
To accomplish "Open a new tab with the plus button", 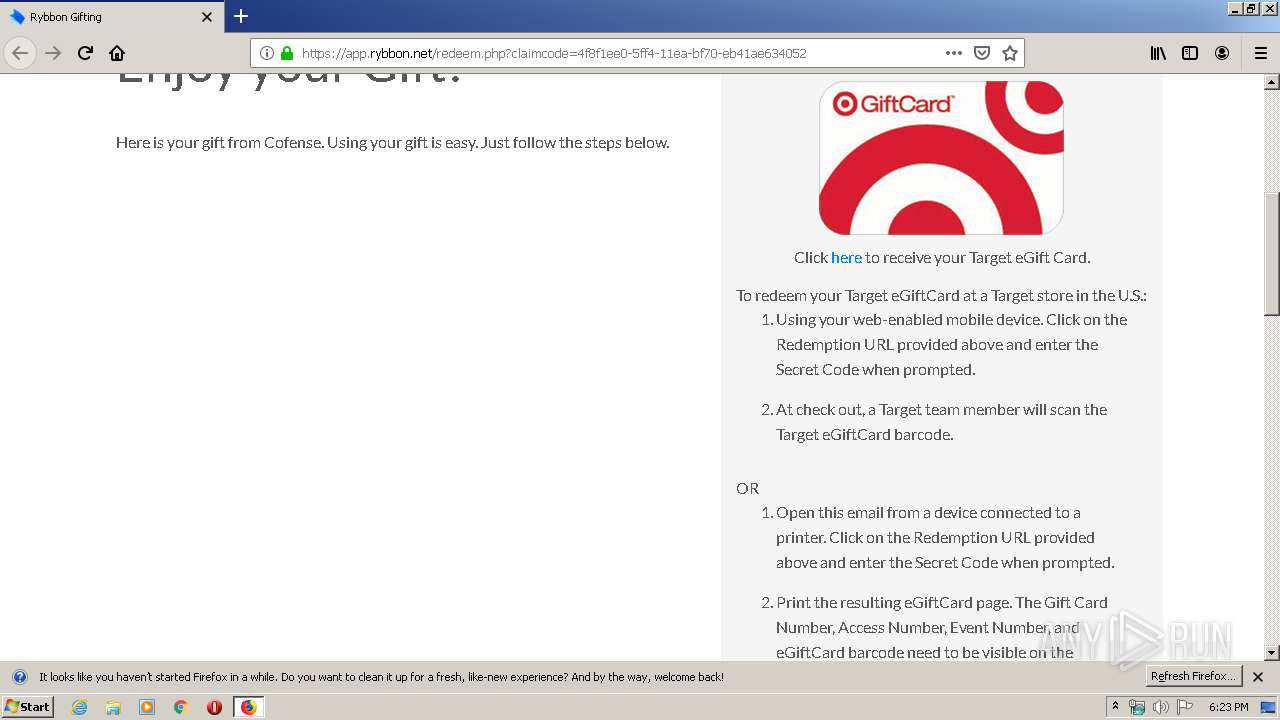I will [241, 16].
